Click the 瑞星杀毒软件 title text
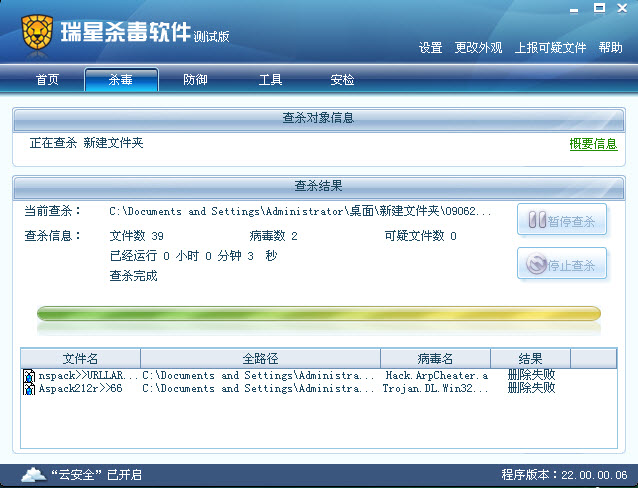Viewport: 638px width, 488px height. coord(126,32)
